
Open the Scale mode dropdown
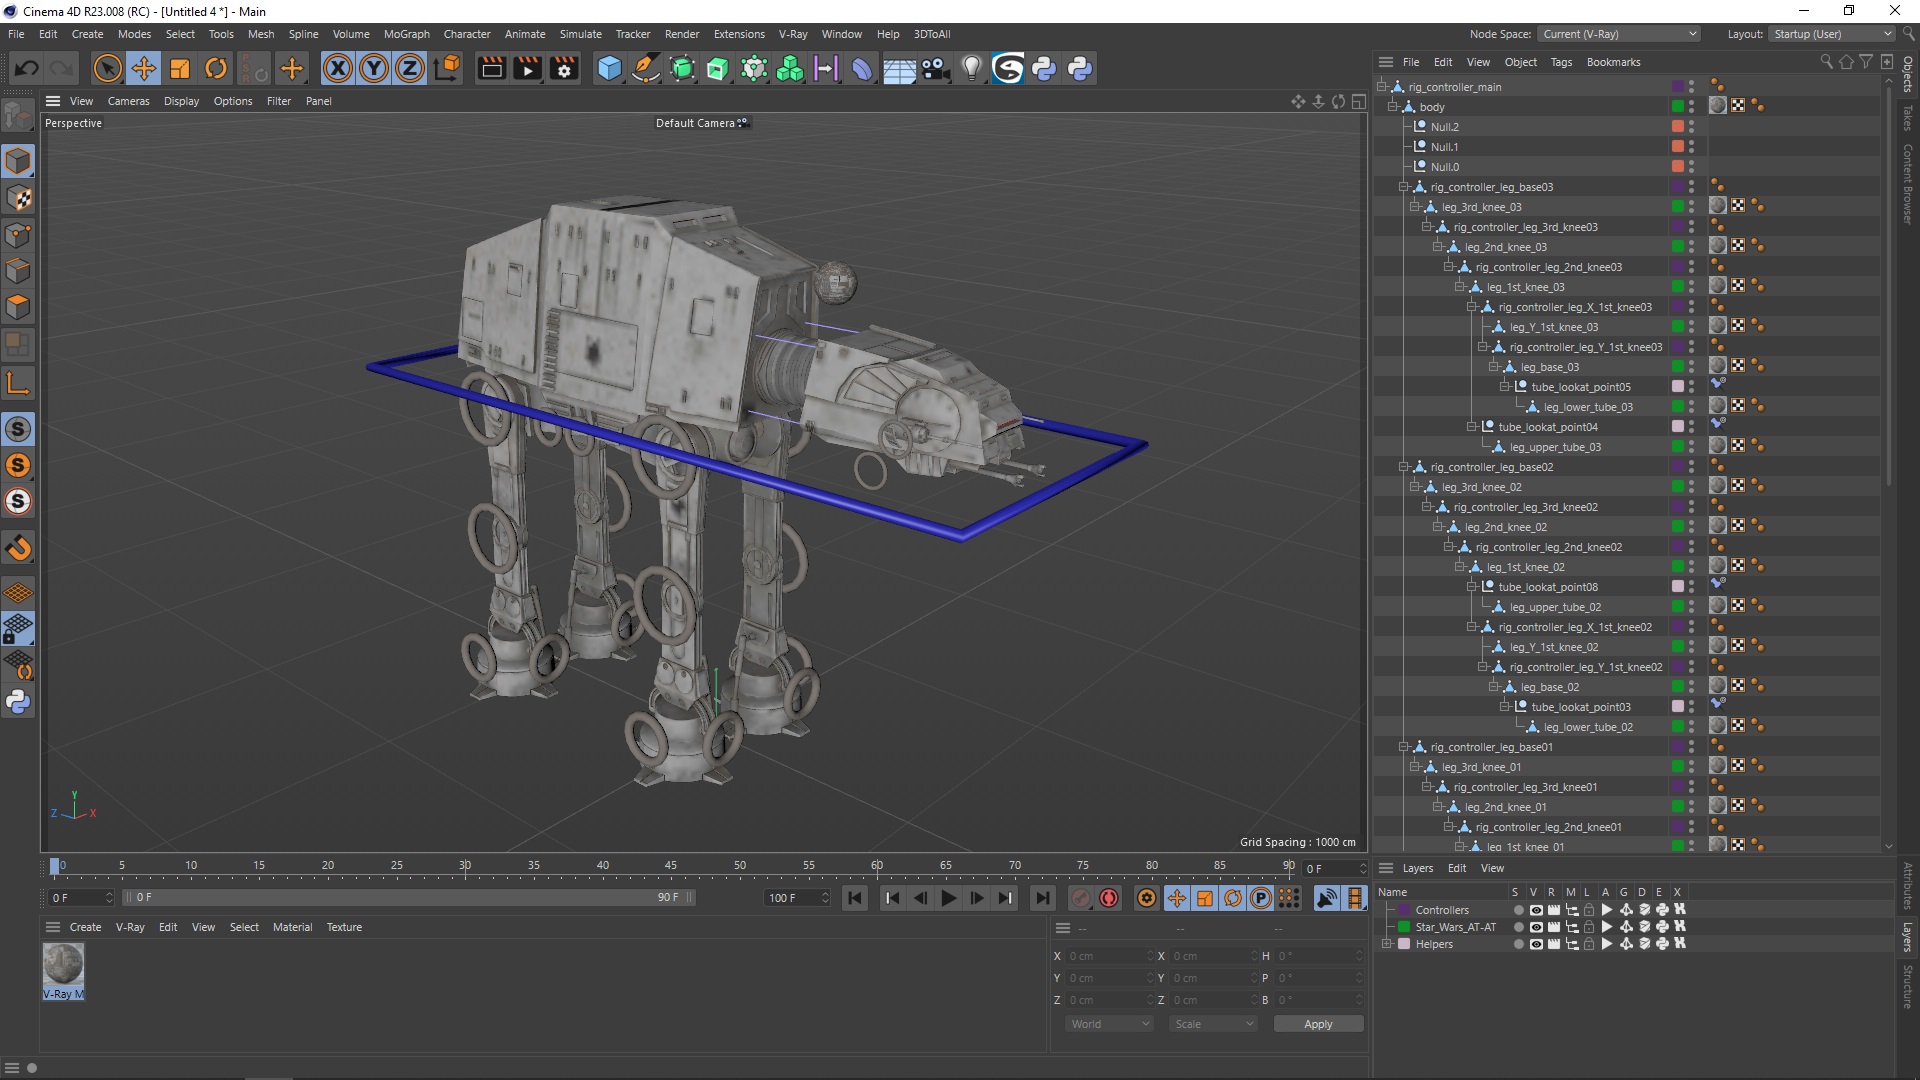(x=1213, y=1024)
